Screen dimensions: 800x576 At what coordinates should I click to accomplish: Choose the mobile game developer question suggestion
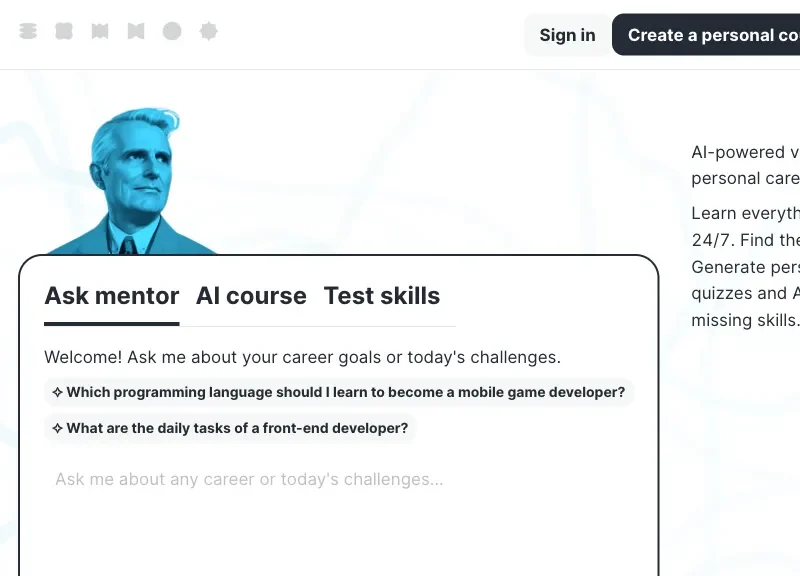click(x=345, y=393)
